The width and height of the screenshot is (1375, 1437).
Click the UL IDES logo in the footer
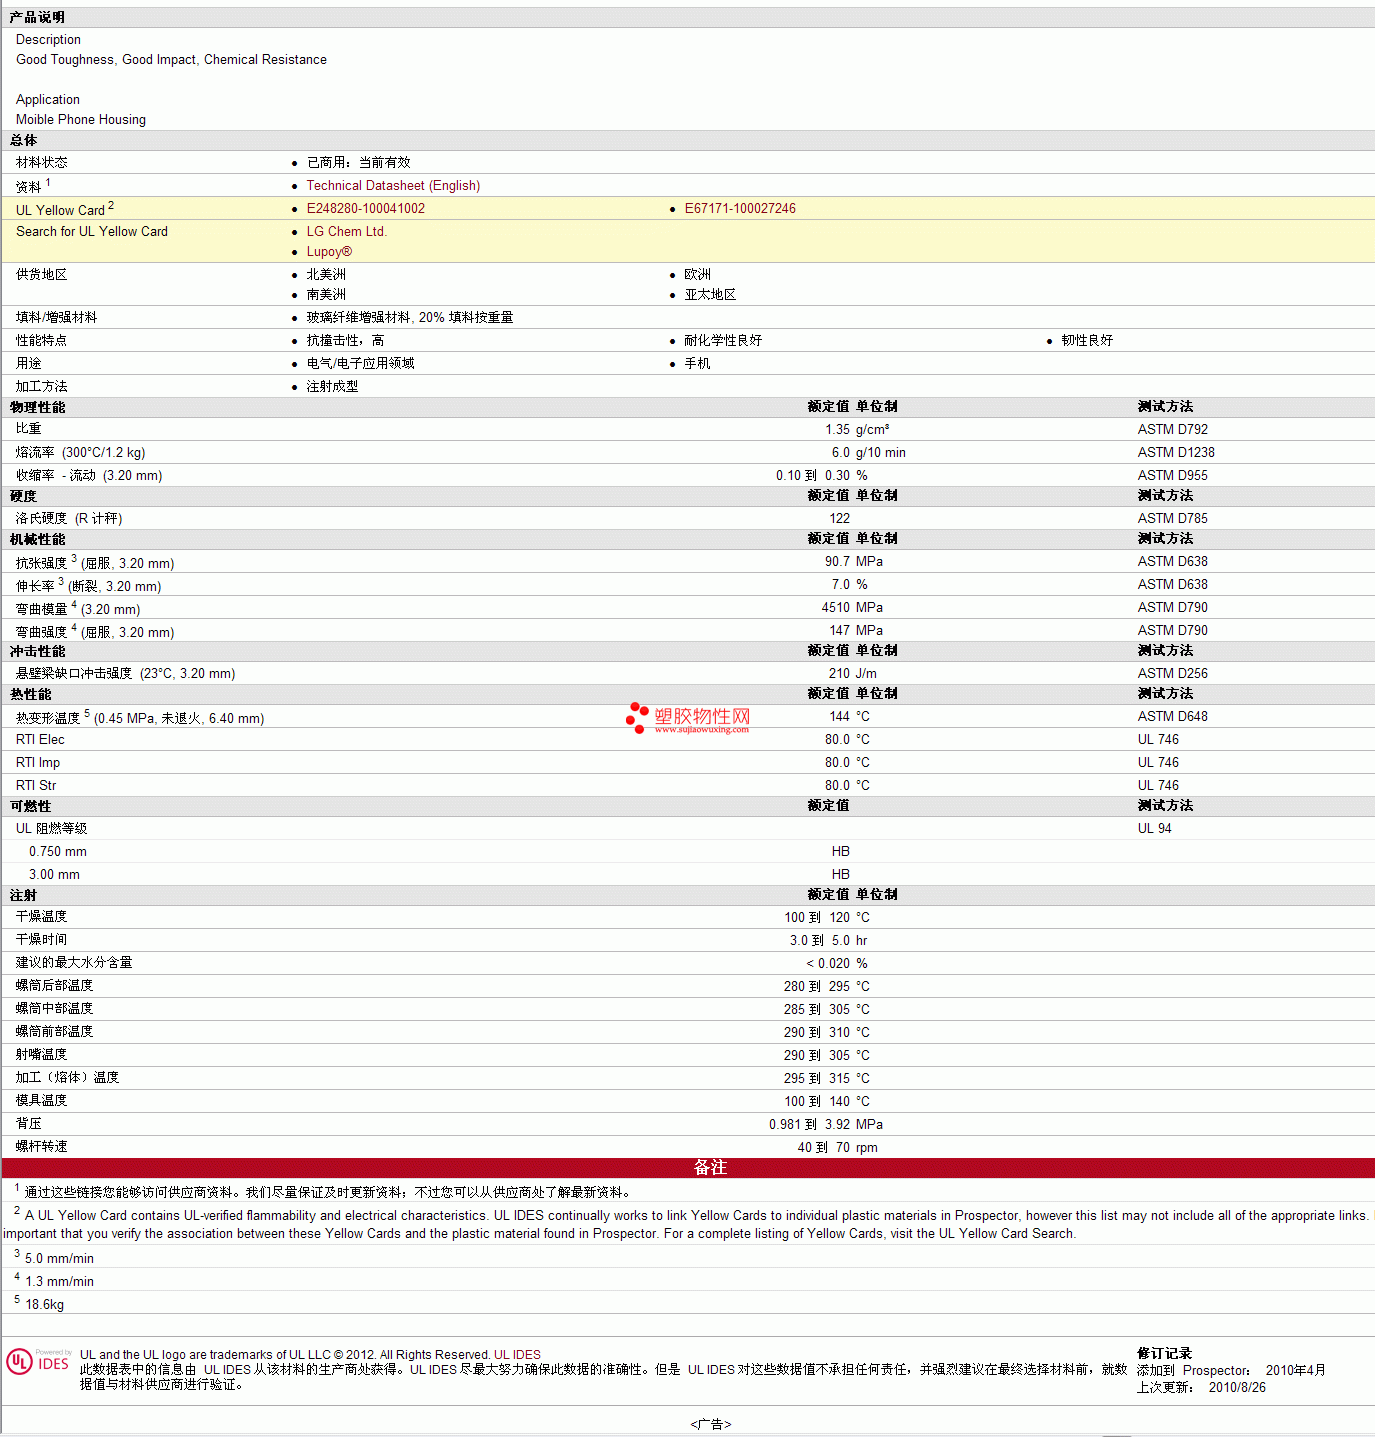click(38, 1362)
